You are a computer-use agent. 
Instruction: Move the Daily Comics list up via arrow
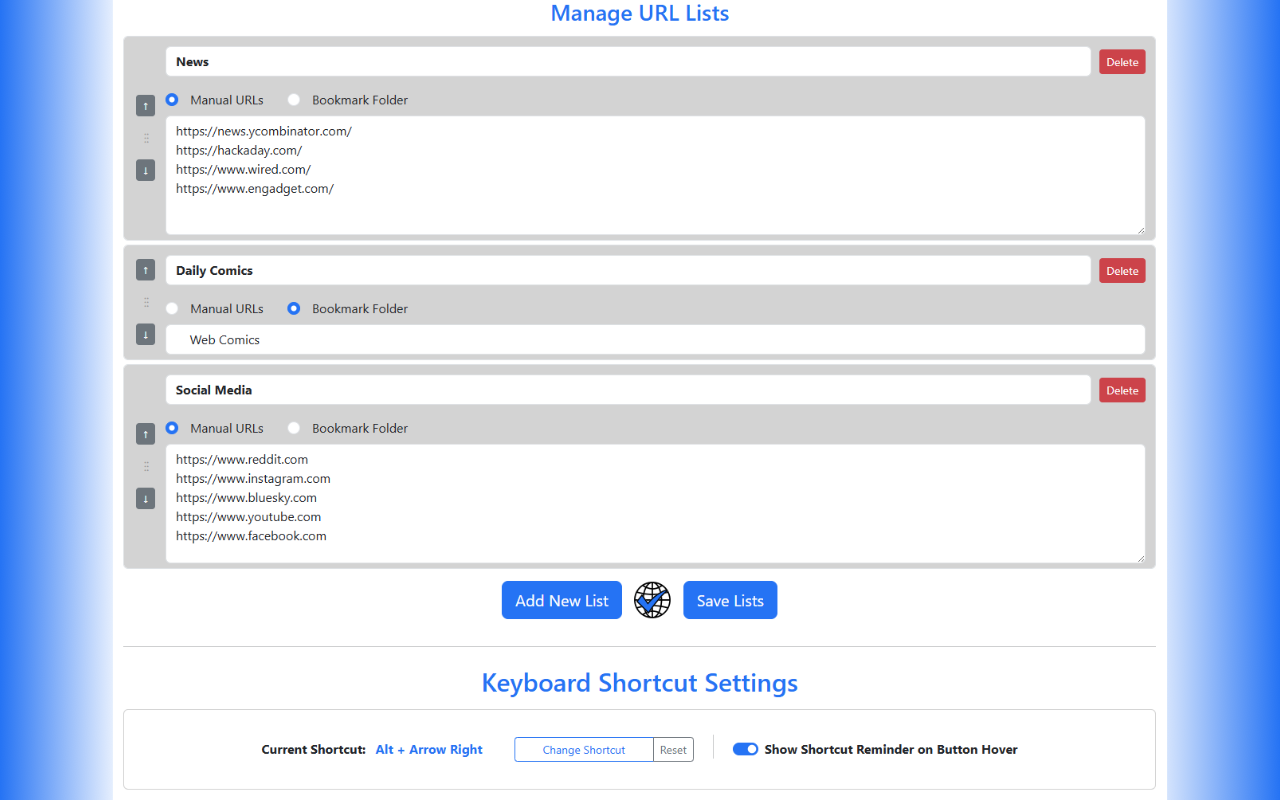coord(145,269)
